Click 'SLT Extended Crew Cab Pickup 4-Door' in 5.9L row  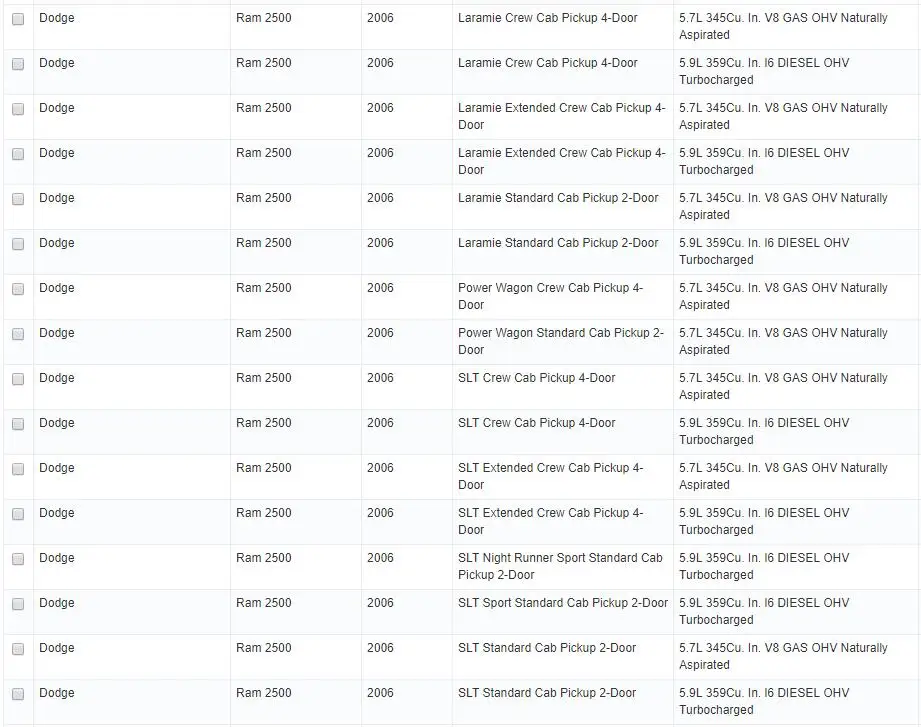coord(550,521)
